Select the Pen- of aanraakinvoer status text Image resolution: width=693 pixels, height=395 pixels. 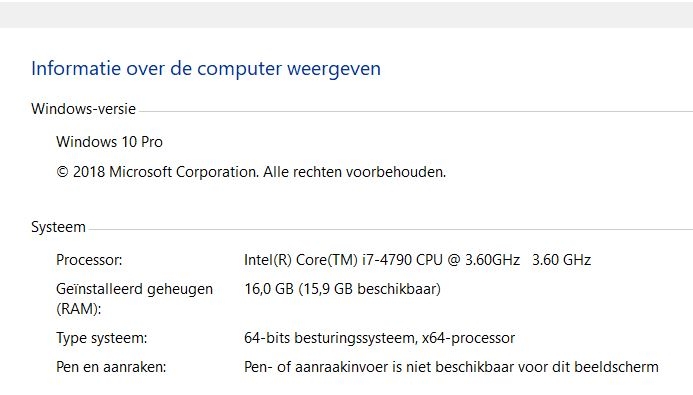click(451, 367)
